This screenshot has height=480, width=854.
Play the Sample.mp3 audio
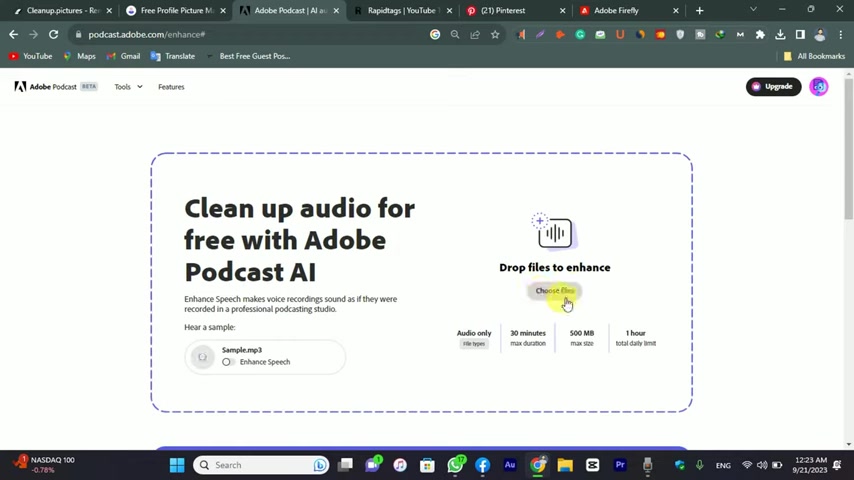pos(202,357)
